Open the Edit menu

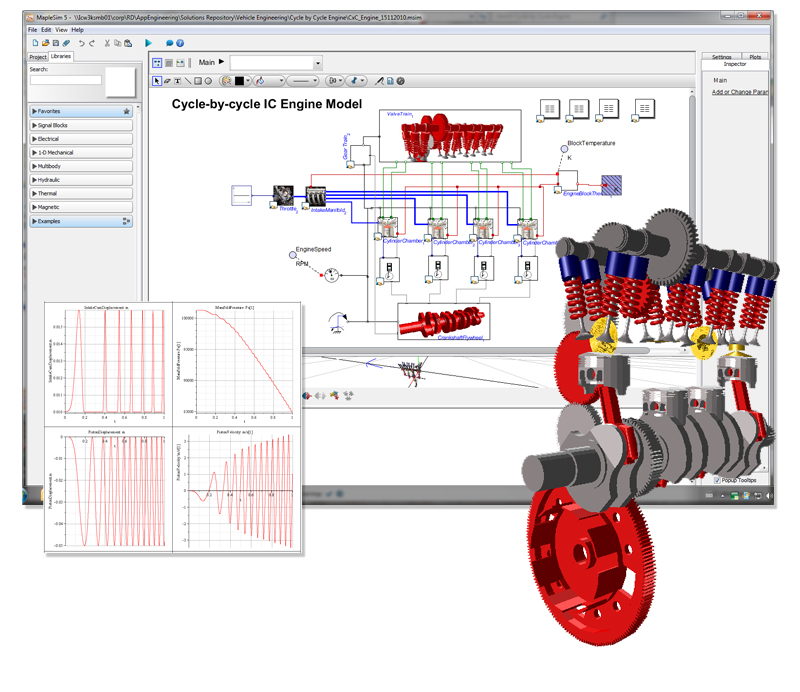coord(46,30)
